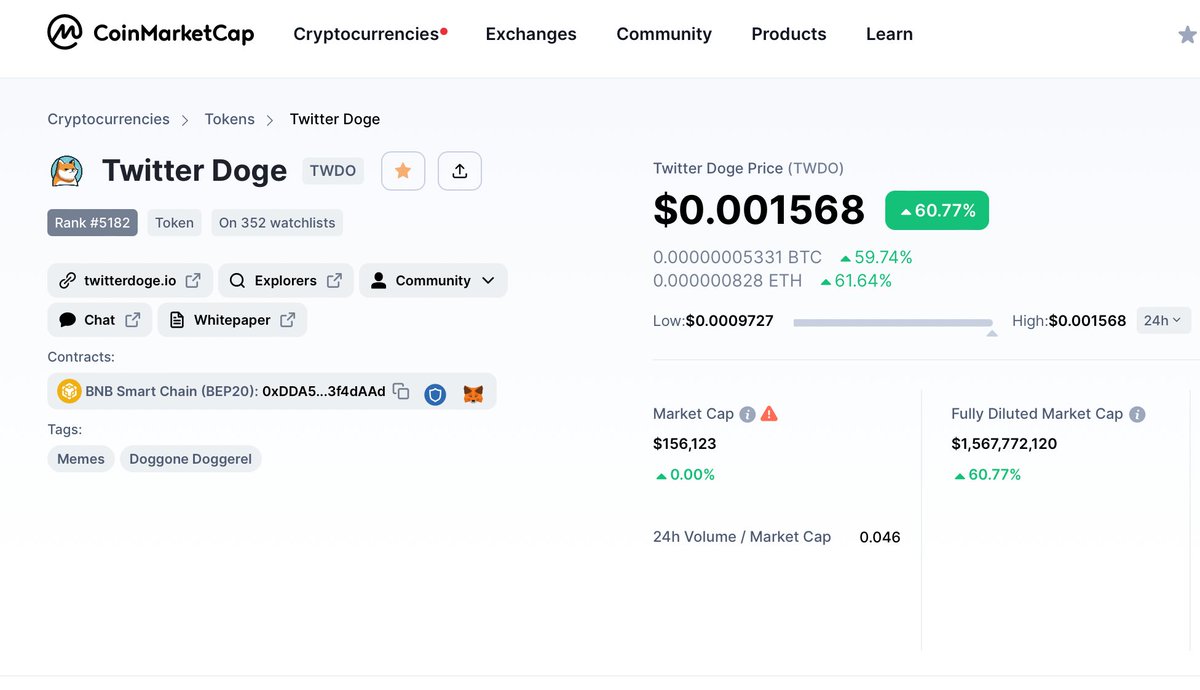The image size is (1200, 690).
Task: Click the Trust Wallet shield icon
Action: coord(435,394)
